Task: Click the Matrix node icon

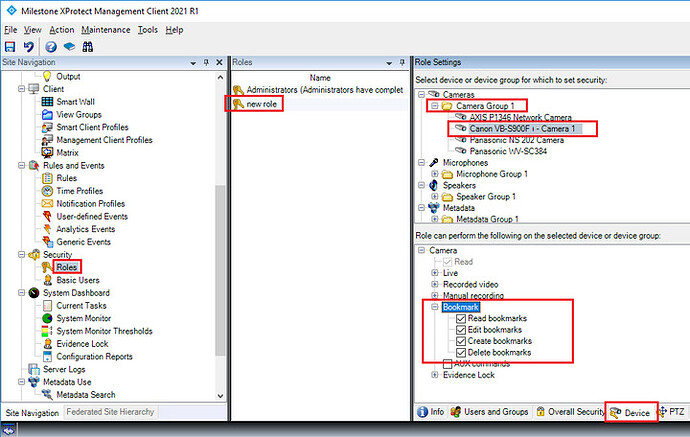Action: [47, 153]
